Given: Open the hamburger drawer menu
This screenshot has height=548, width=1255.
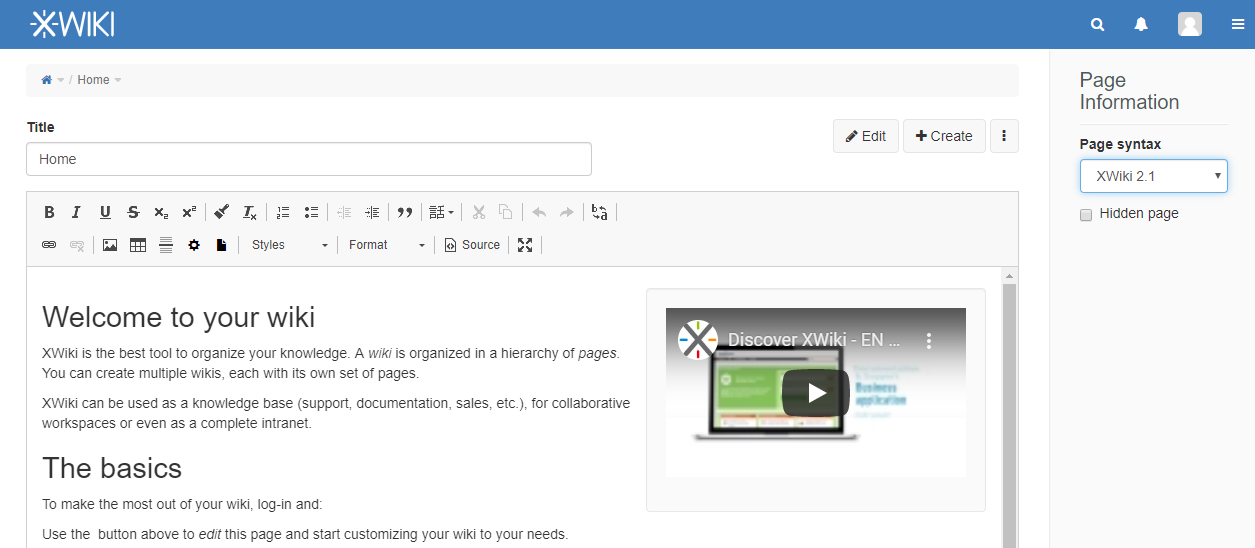Looking at the screenshot, I should click(1238, 25).
